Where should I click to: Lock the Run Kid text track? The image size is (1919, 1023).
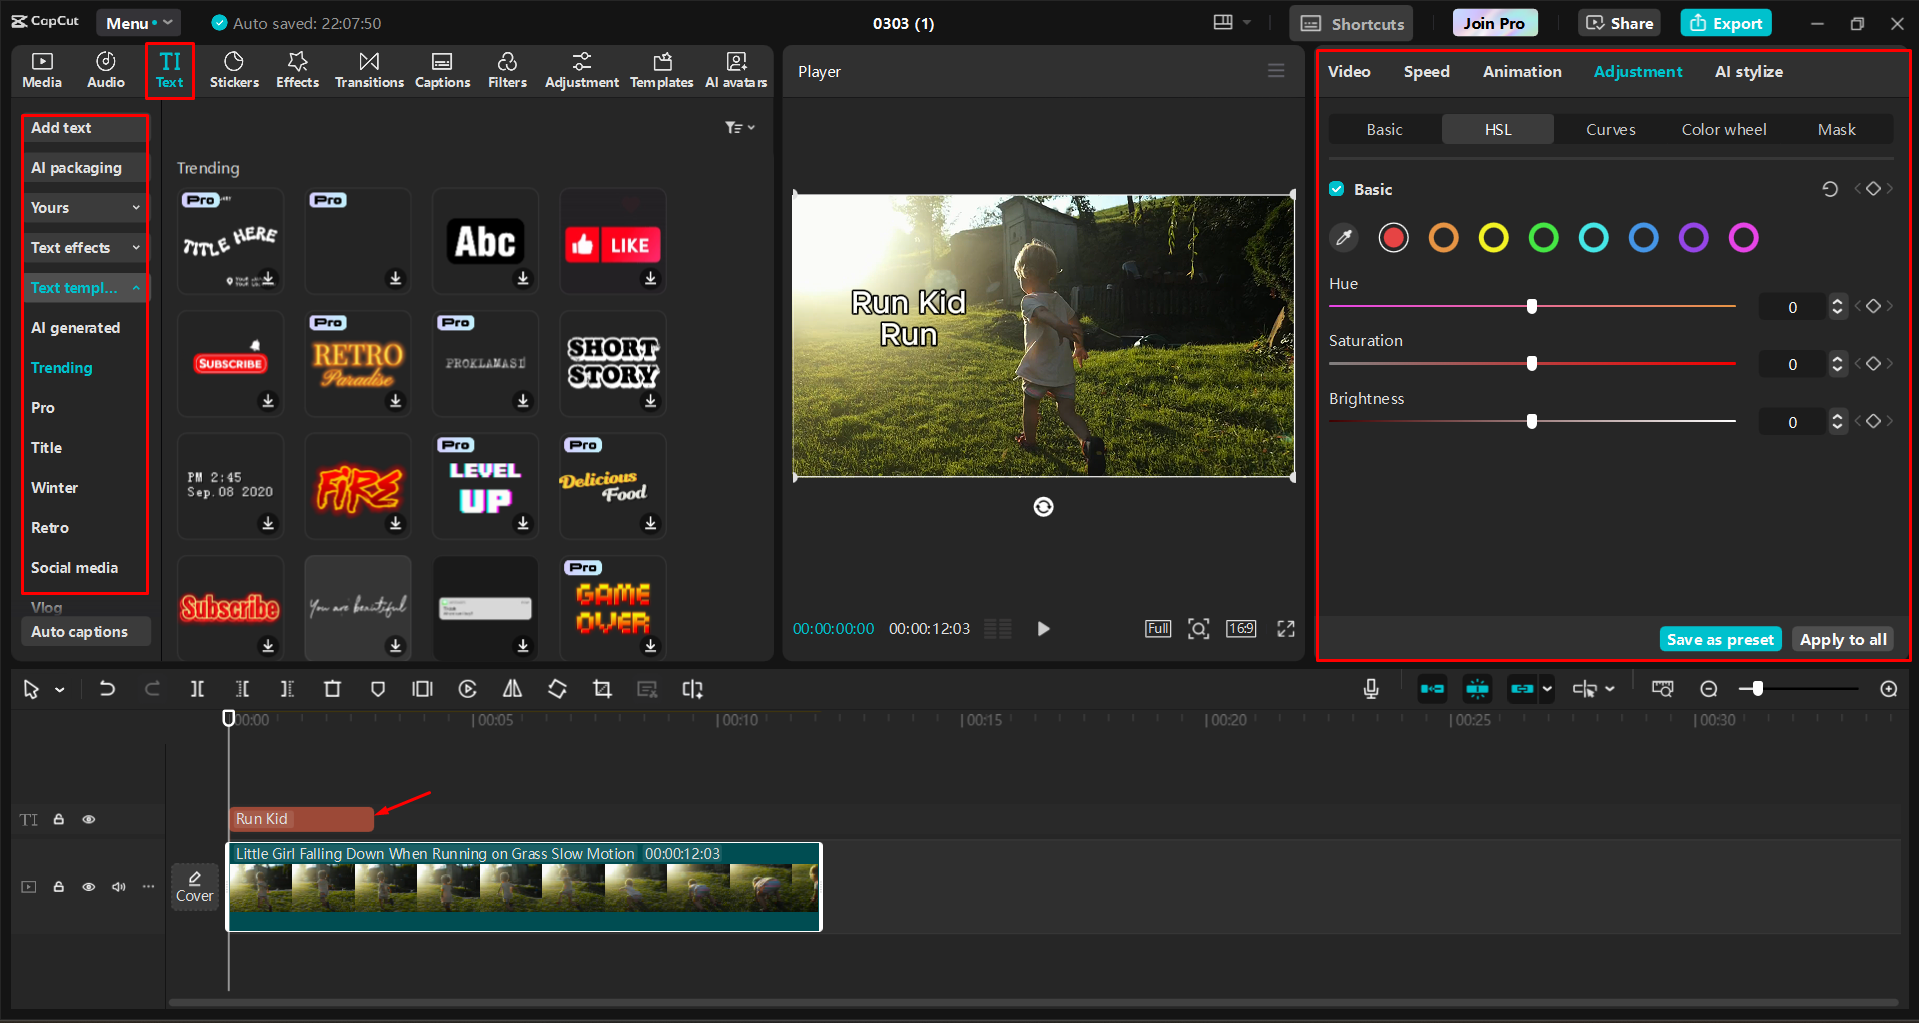coord(58,818)
